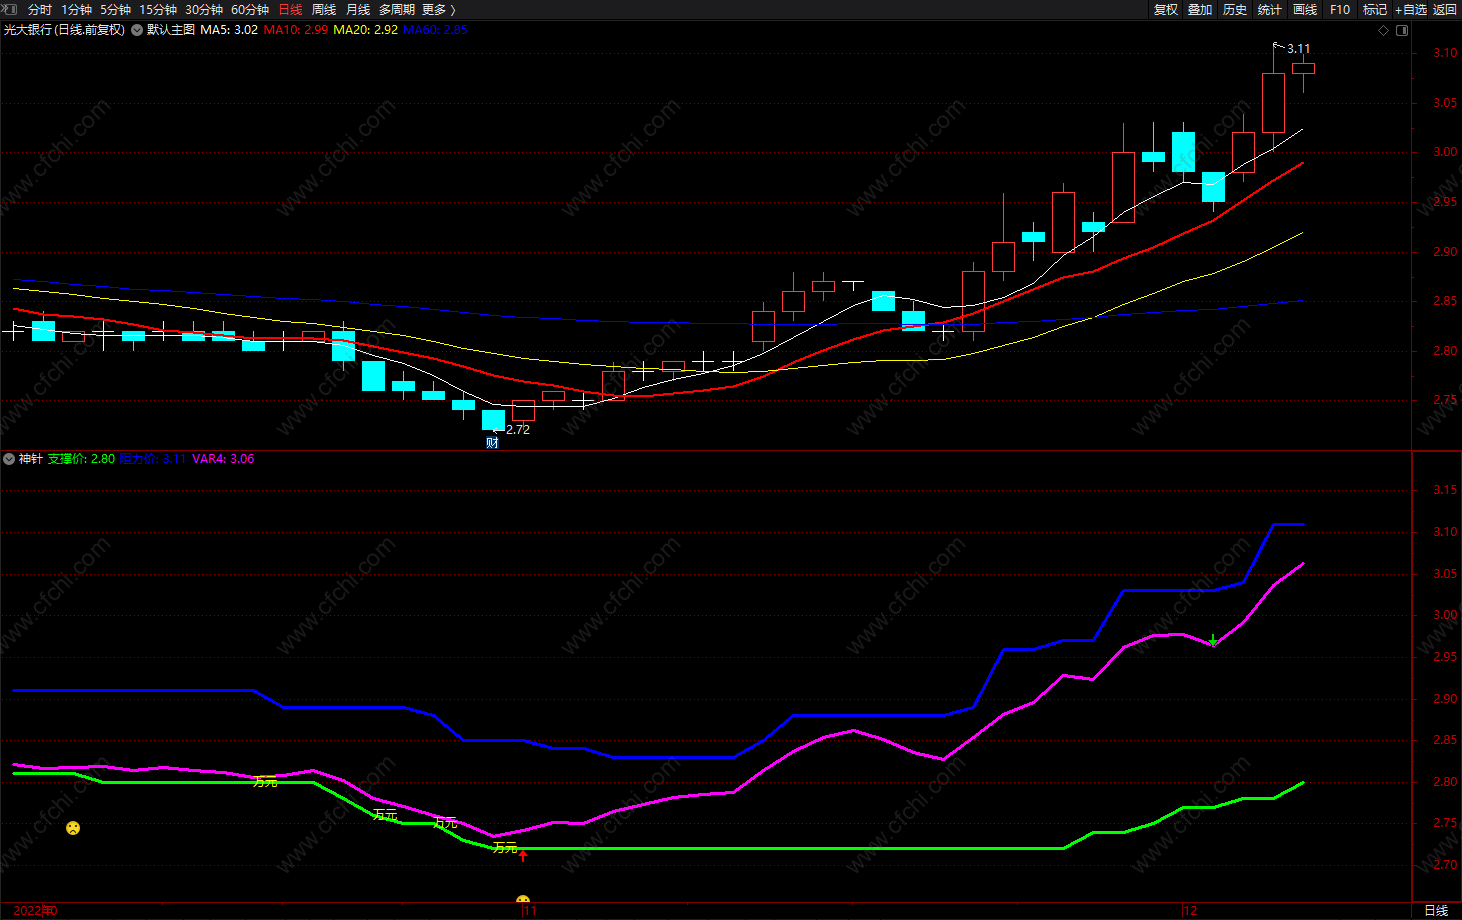
Task: Select the 30分钟 period tab
Action: pyautogui.click(x=204, y=9)
